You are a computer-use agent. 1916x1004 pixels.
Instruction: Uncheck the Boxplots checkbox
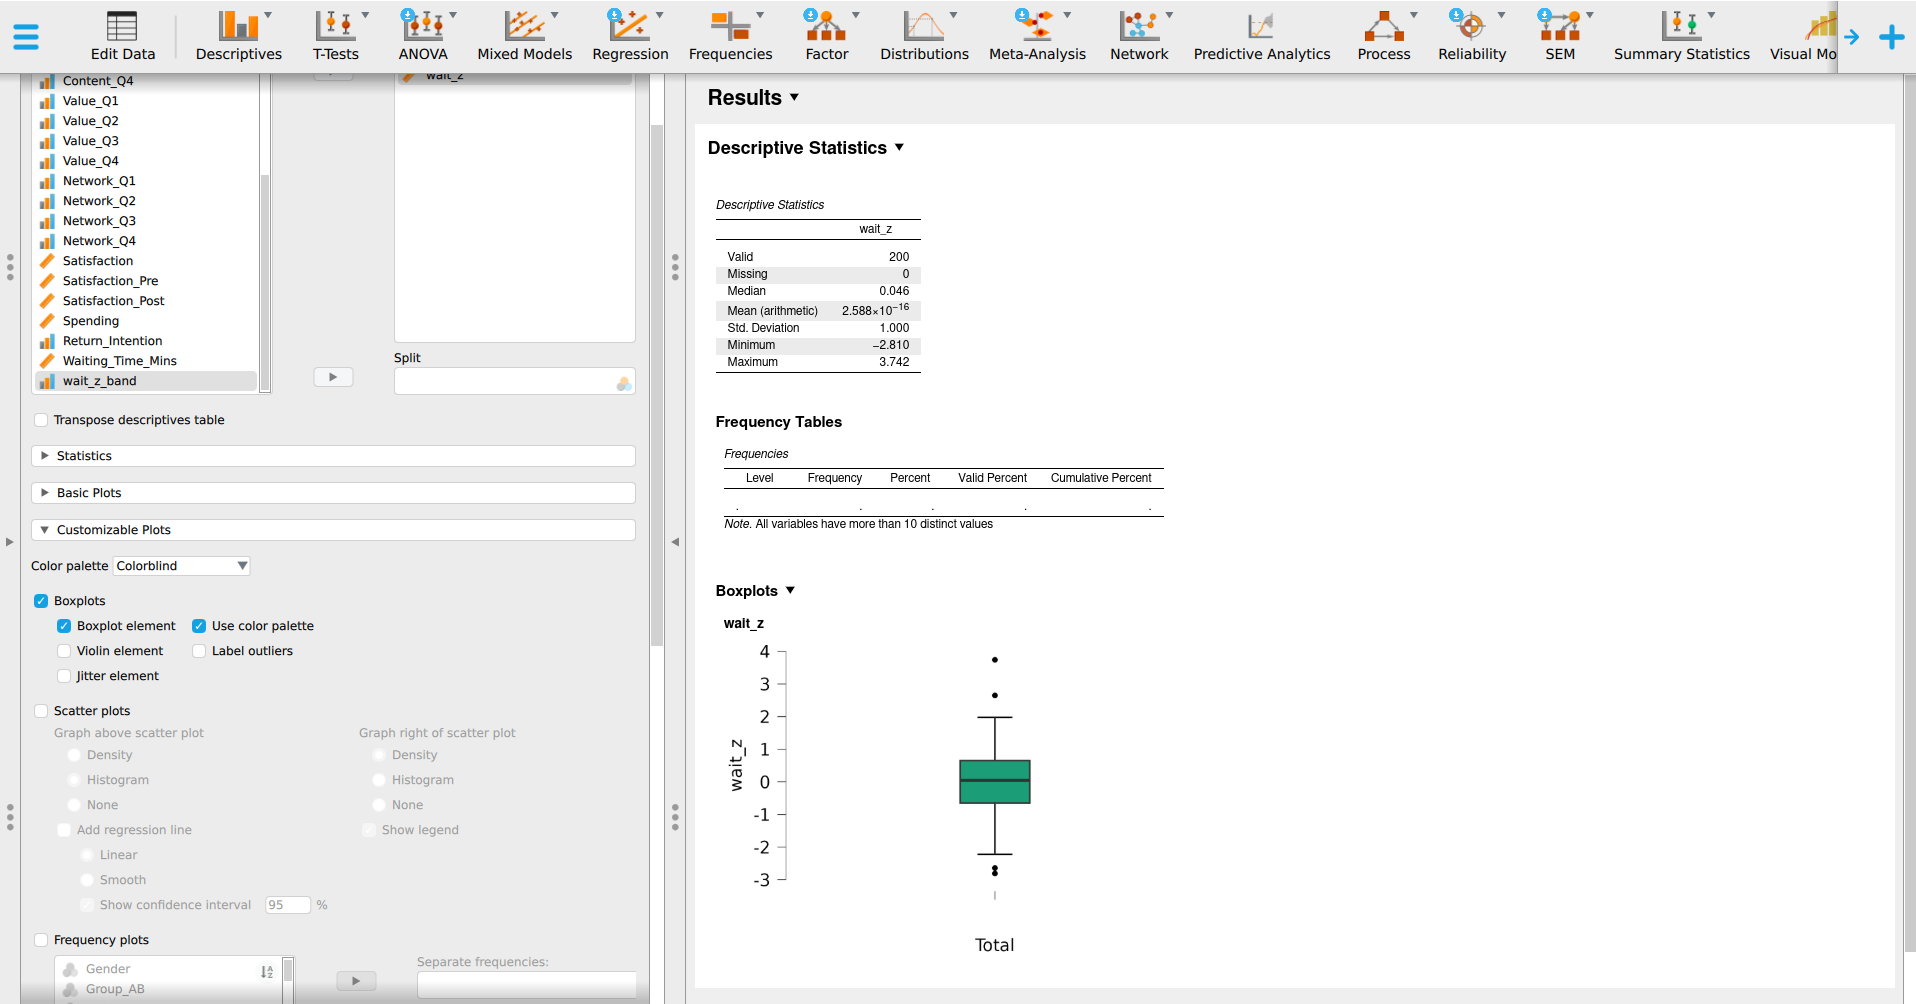pos(41,601)
